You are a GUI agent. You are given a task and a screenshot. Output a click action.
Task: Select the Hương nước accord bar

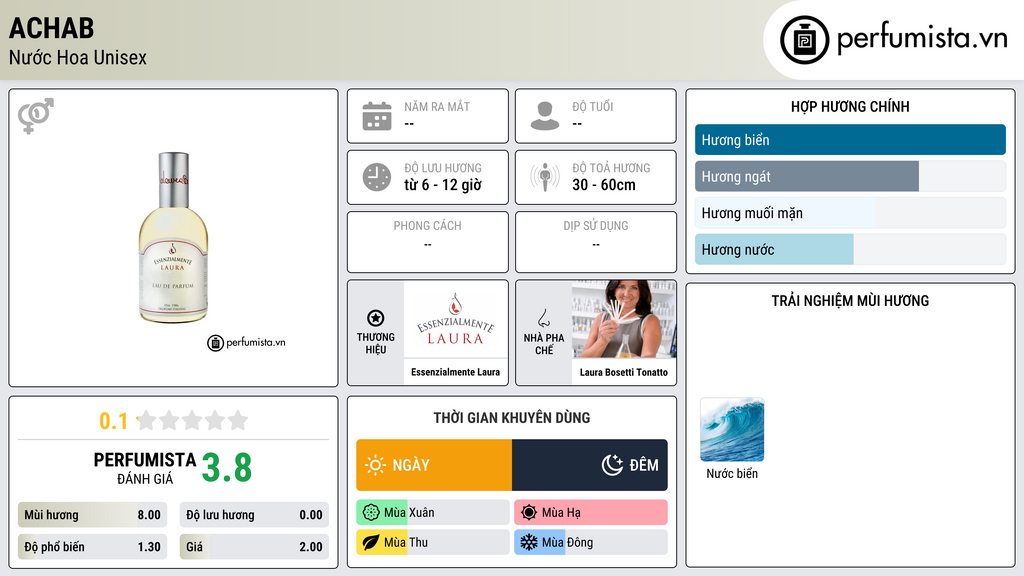click(x=850, y=249)
